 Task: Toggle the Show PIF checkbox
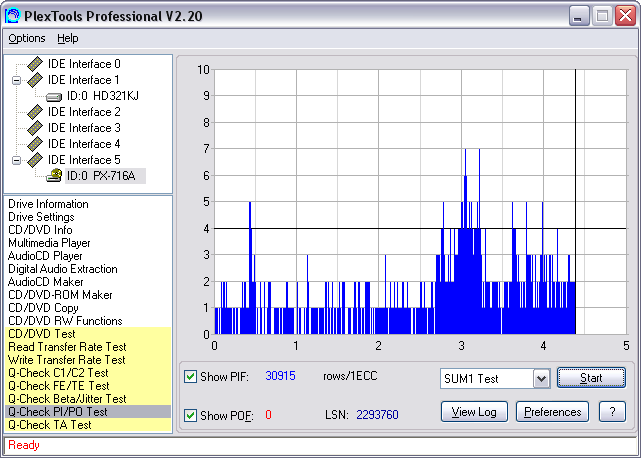tap(190, 376)
